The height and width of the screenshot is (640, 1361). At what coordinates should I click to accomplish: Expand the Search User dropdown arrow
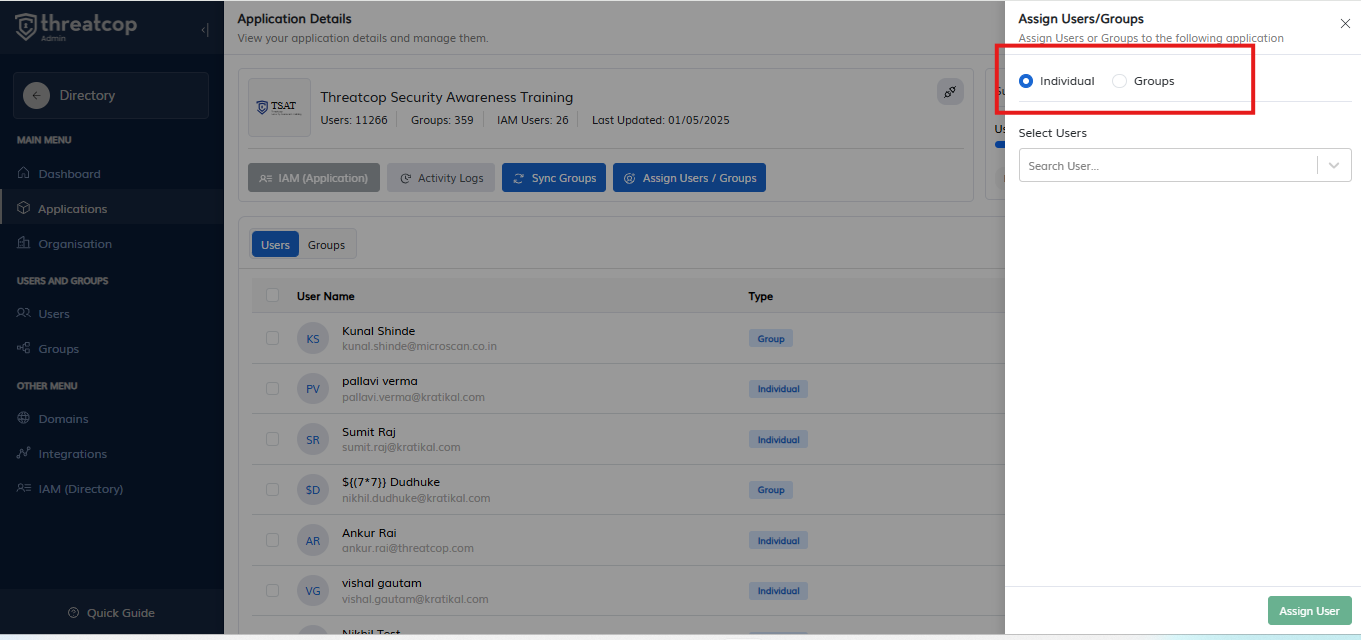[1334, 166]
